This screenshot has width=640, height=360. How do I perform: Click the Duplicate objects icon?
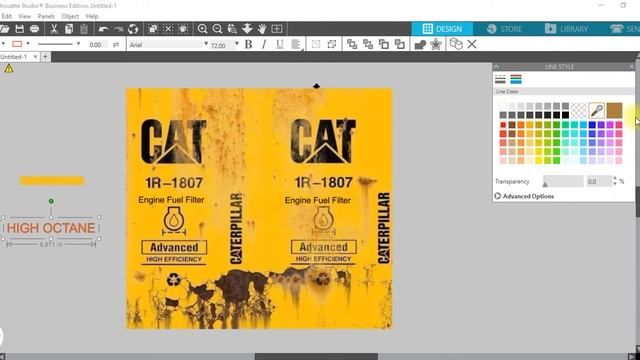(456, 44)
